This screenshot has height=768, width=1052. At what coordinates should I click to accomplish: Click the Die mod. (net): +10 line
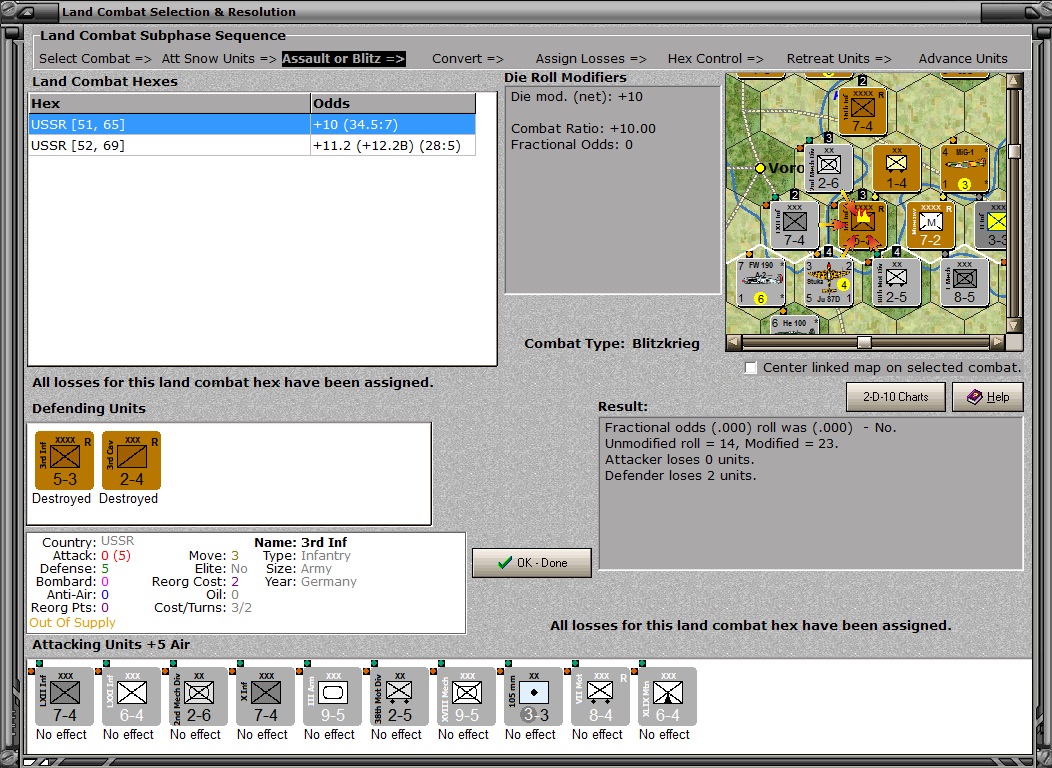click(577, 97)
